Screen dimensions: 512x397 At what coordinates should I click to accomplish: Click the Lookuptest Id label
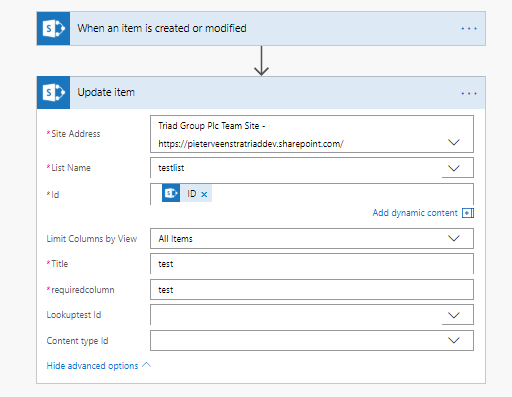(74, 315)
